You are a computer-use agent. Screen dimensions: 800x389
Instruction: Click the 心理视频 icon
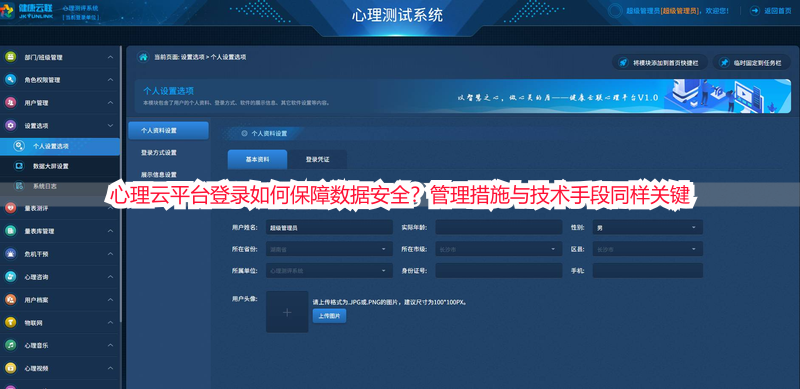coord(10,368)
